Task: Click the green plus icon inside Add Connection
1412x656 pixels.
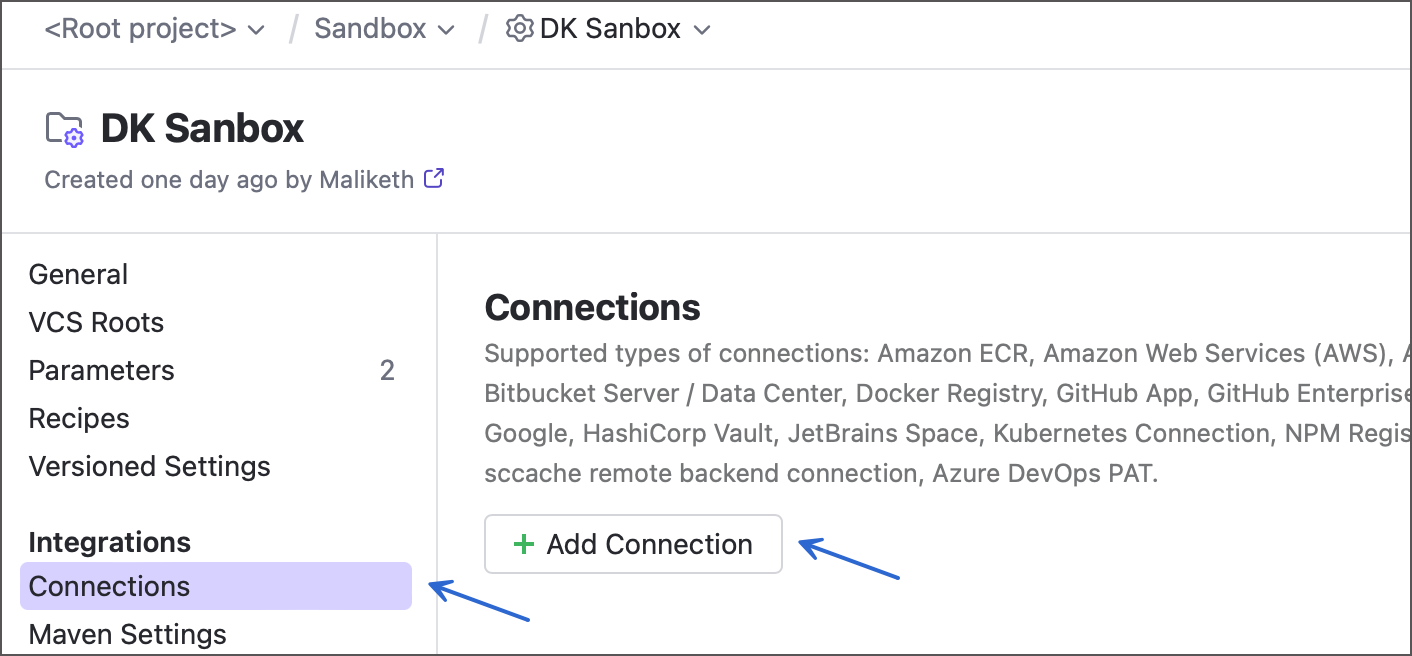Action: [524, 543]
